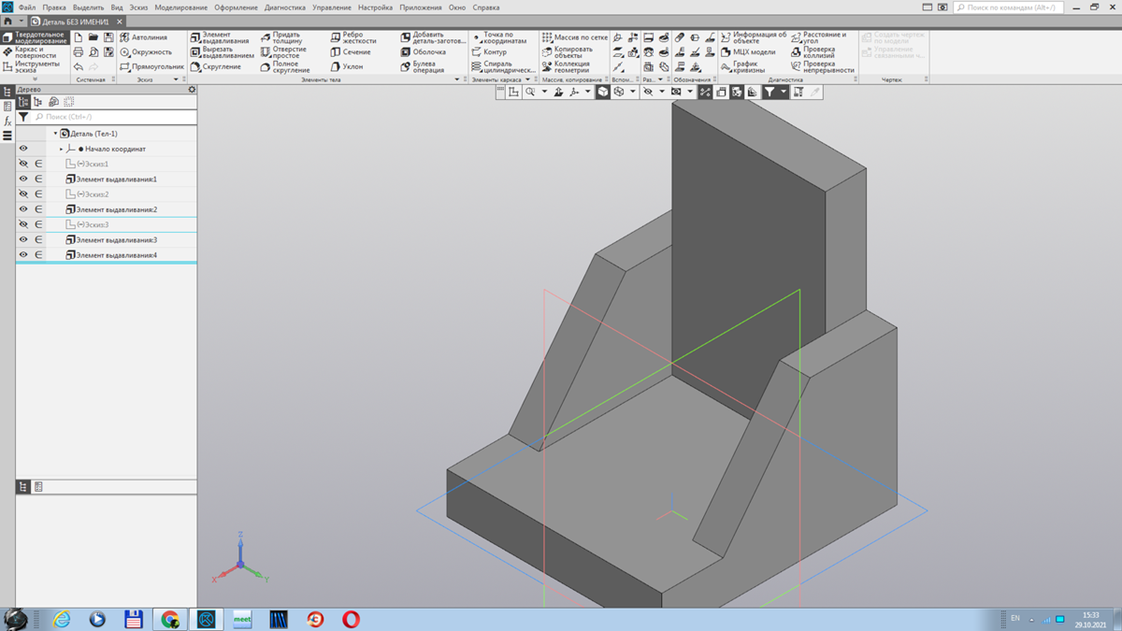Switch to Деталь БЕЗ ИМЕНИ1 document tab
This screenshot has width=1122, height=631.
(x=75, y=21)
